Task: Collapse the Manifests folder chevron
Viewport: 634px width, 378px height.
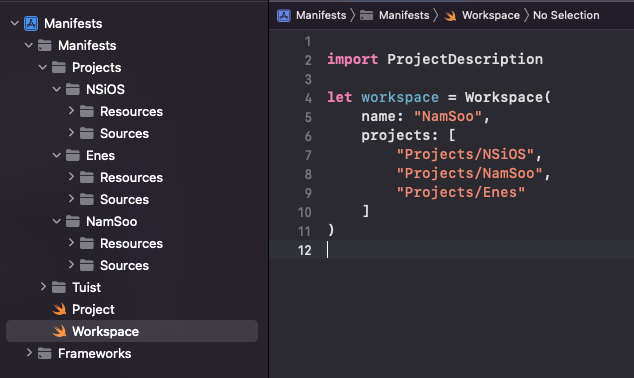Action: (29, 45)
